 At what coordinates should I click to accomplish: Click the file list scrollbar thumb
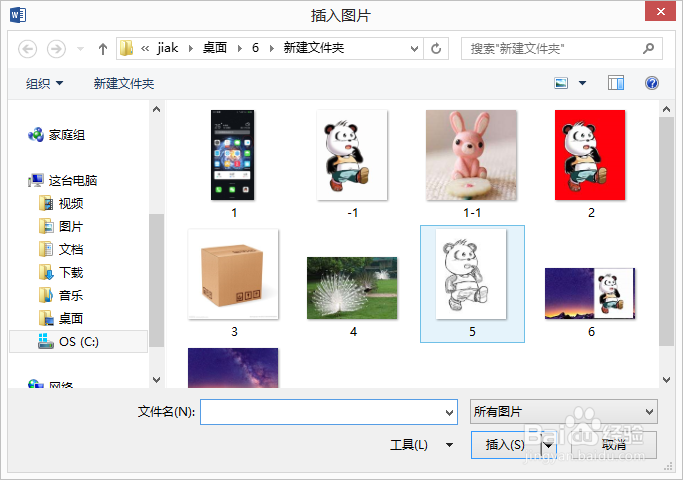[666, 231]
